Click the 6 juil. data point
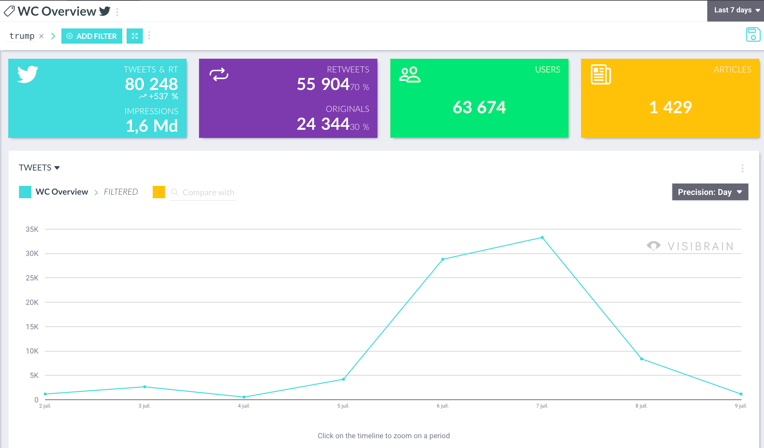This screenshot has width=764, height=448. point(442,259)
